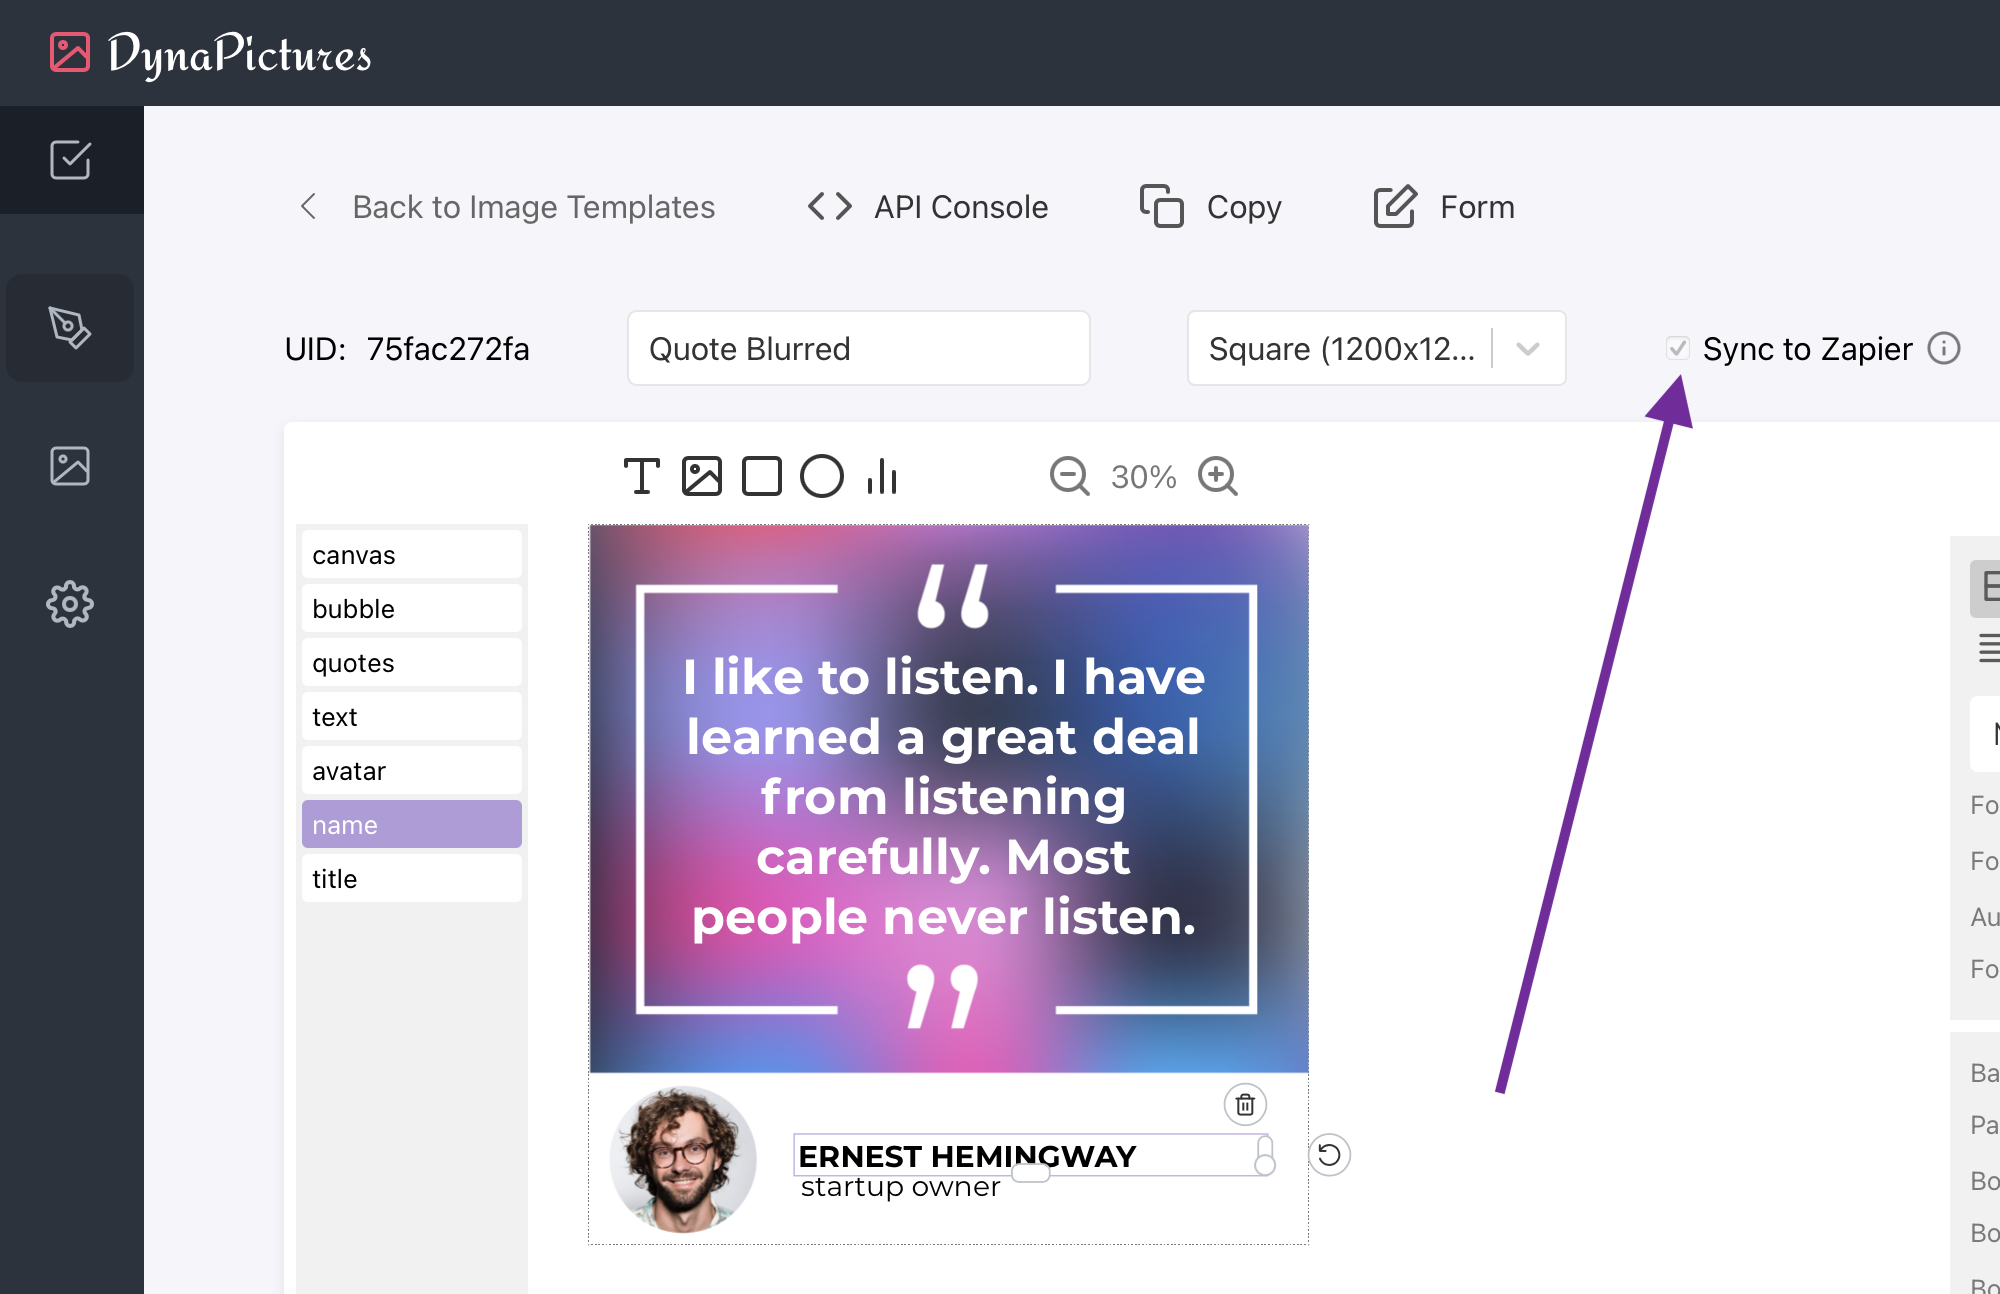Image resolution: width=2000 pixels, height=1294 pixels.
Task: Open the Images section in the sidebar
Action: [x=70, y=465]
